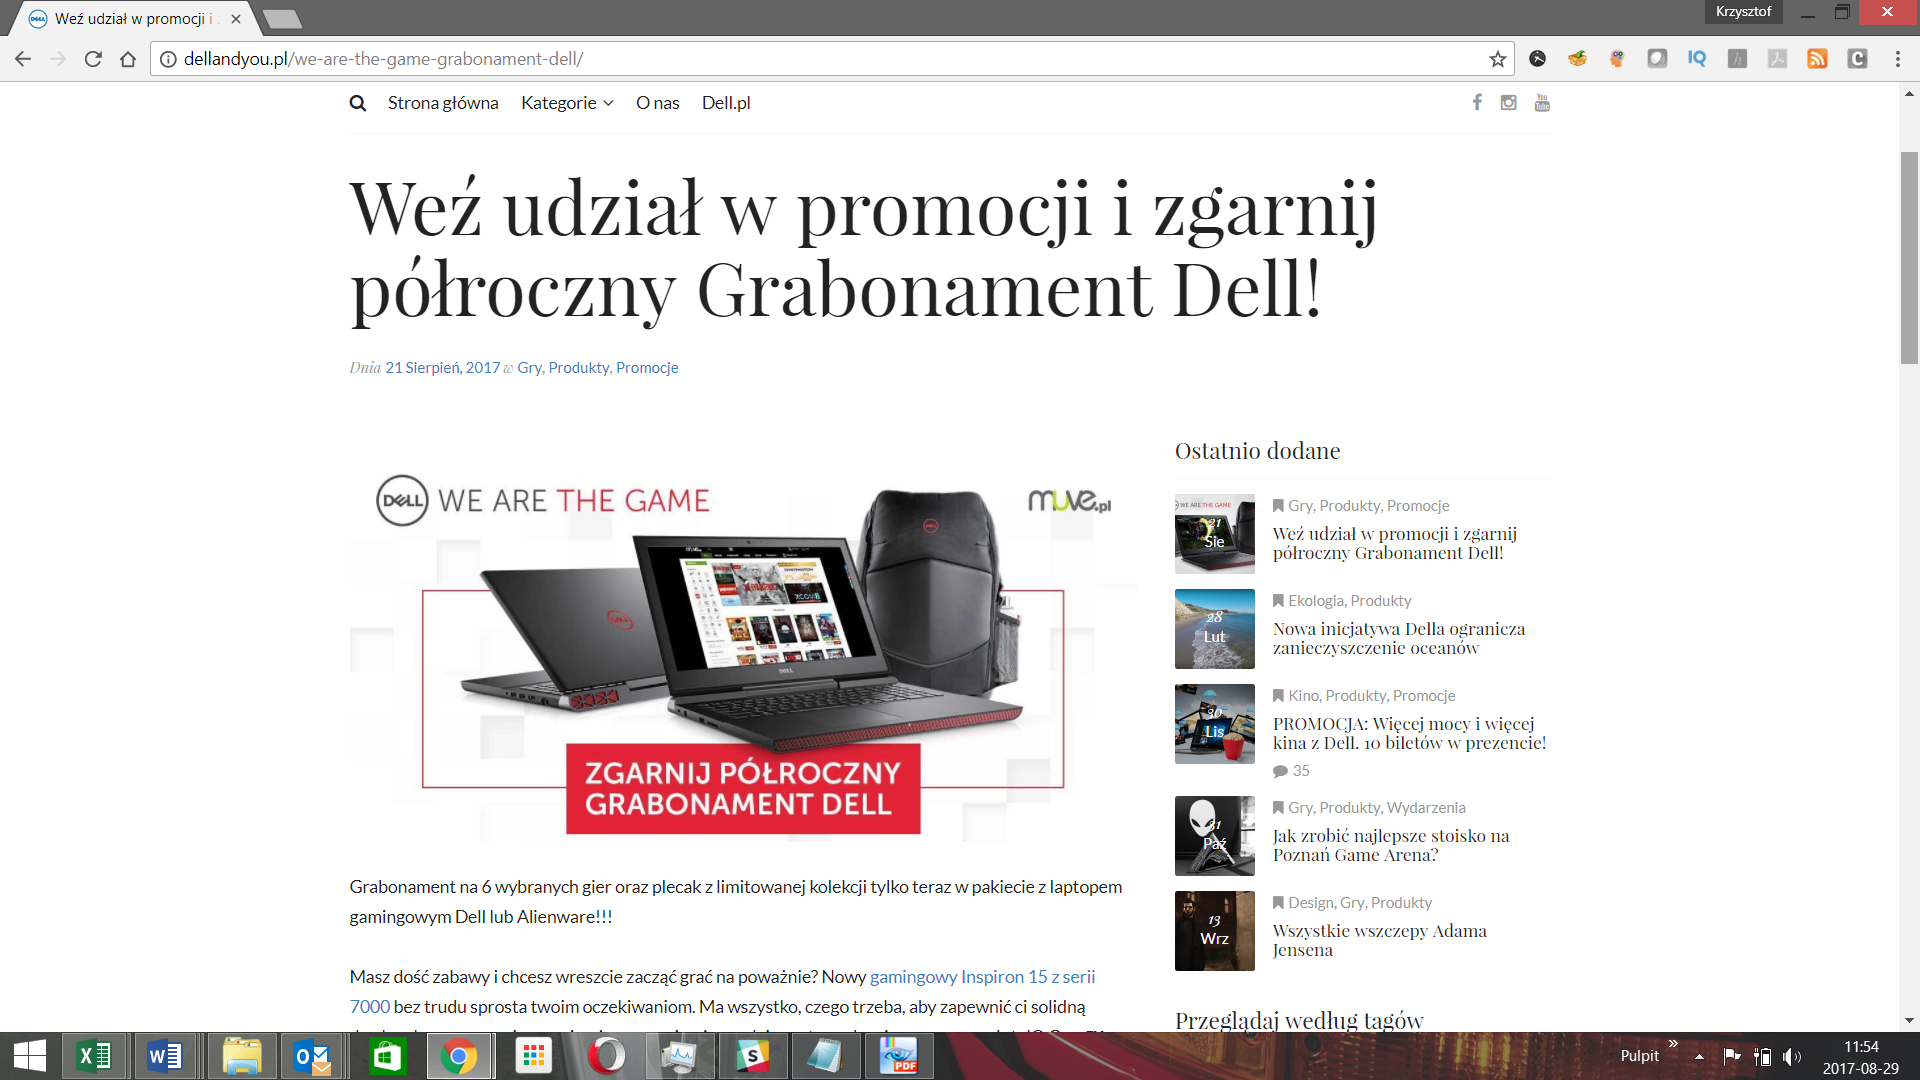Expand the Kategorie dropdown menu

pos(567,103)
